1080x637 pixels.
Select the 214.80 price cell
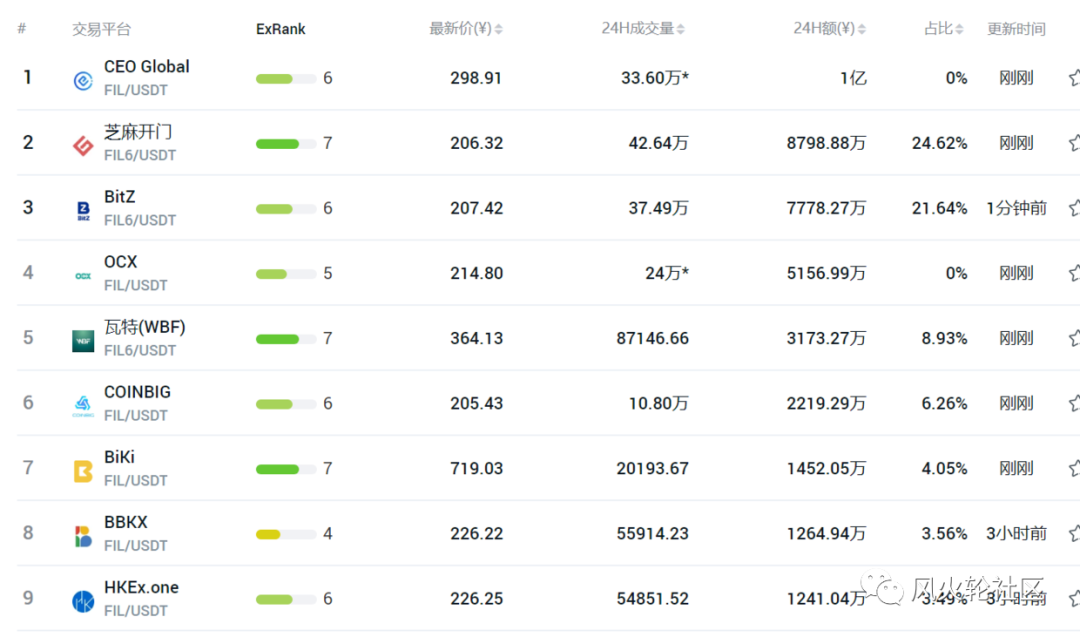[477, 273]
